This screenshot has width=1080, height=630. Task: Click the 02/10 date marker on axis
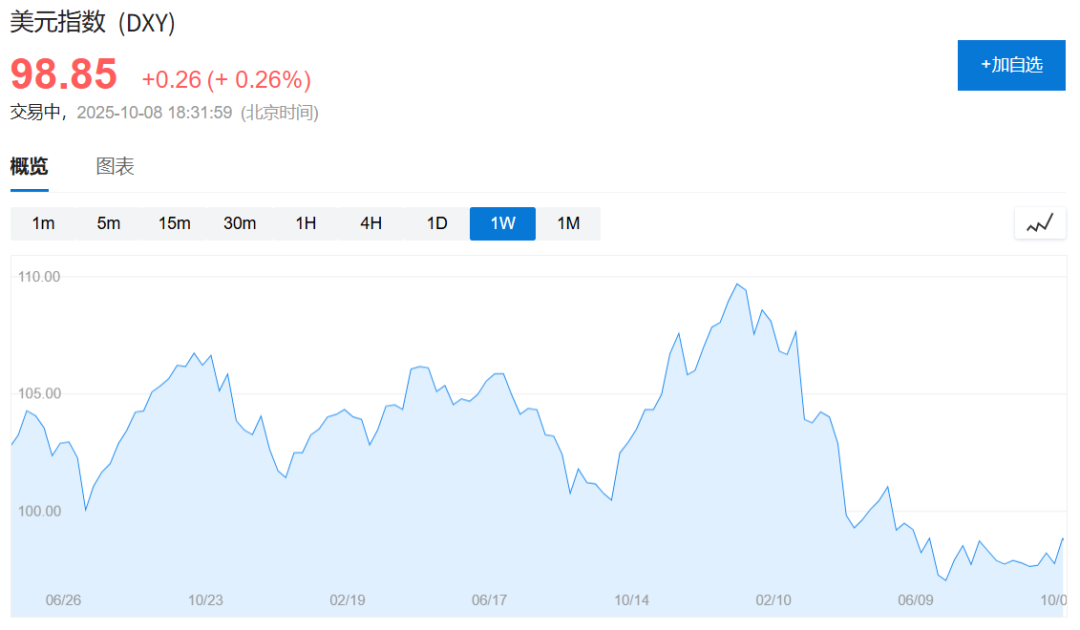(773, 600)
